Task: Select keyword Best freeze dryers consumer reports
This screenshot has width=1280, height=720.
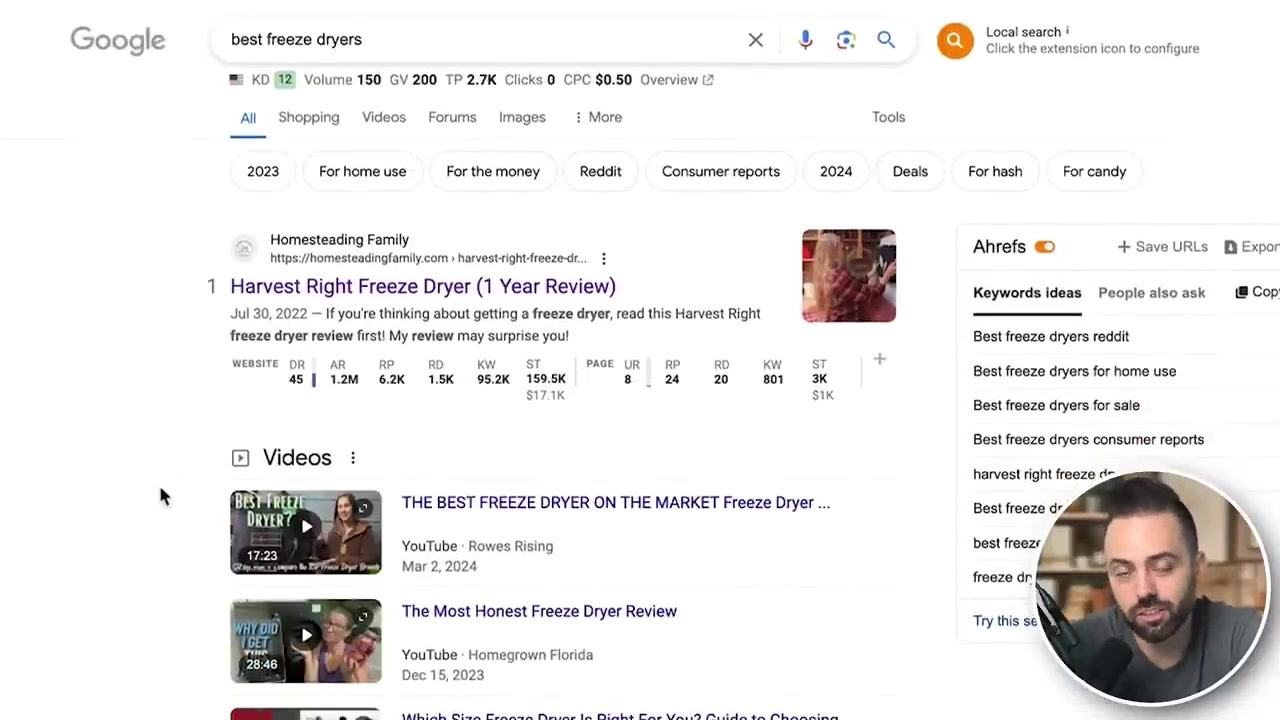Action: coord(1088,440)
